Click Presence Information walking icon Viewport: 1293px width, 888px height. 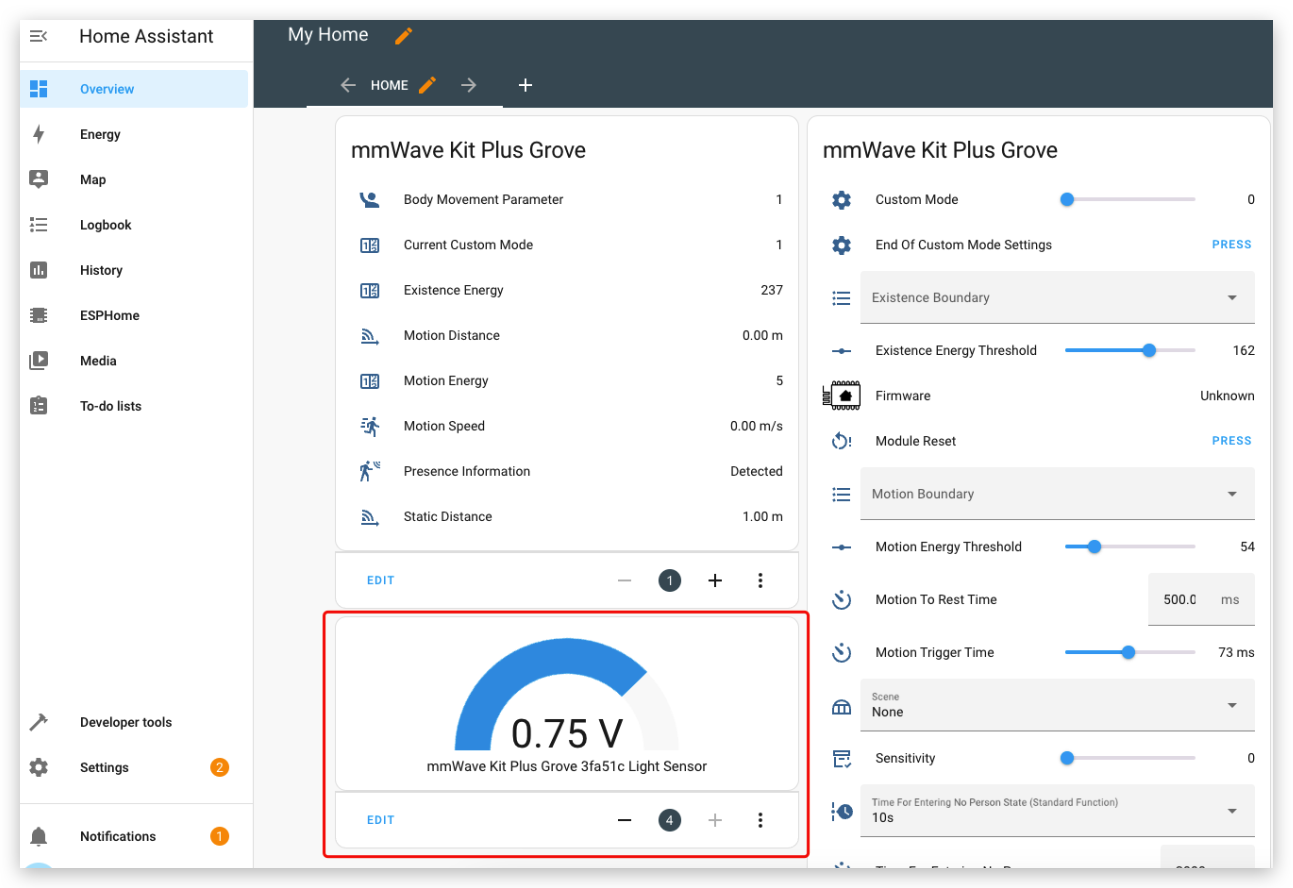pyautogui.click(x=369, y=471)
